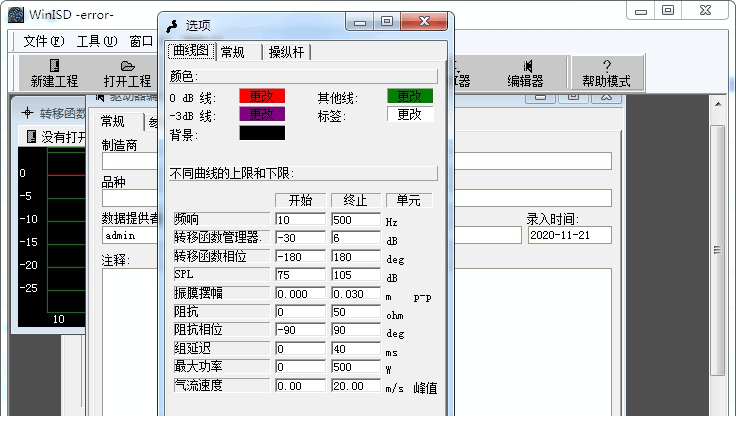The width and height of the screenshot is (736, 432).
Task: Click 转移函数相位 start field -180
Action: (300, 257)
